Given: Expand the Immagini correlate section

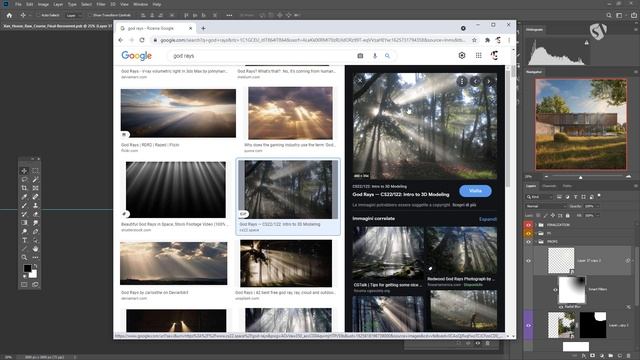Looking at the screenshot, I should pyautogui.click(x=488, y=219).
